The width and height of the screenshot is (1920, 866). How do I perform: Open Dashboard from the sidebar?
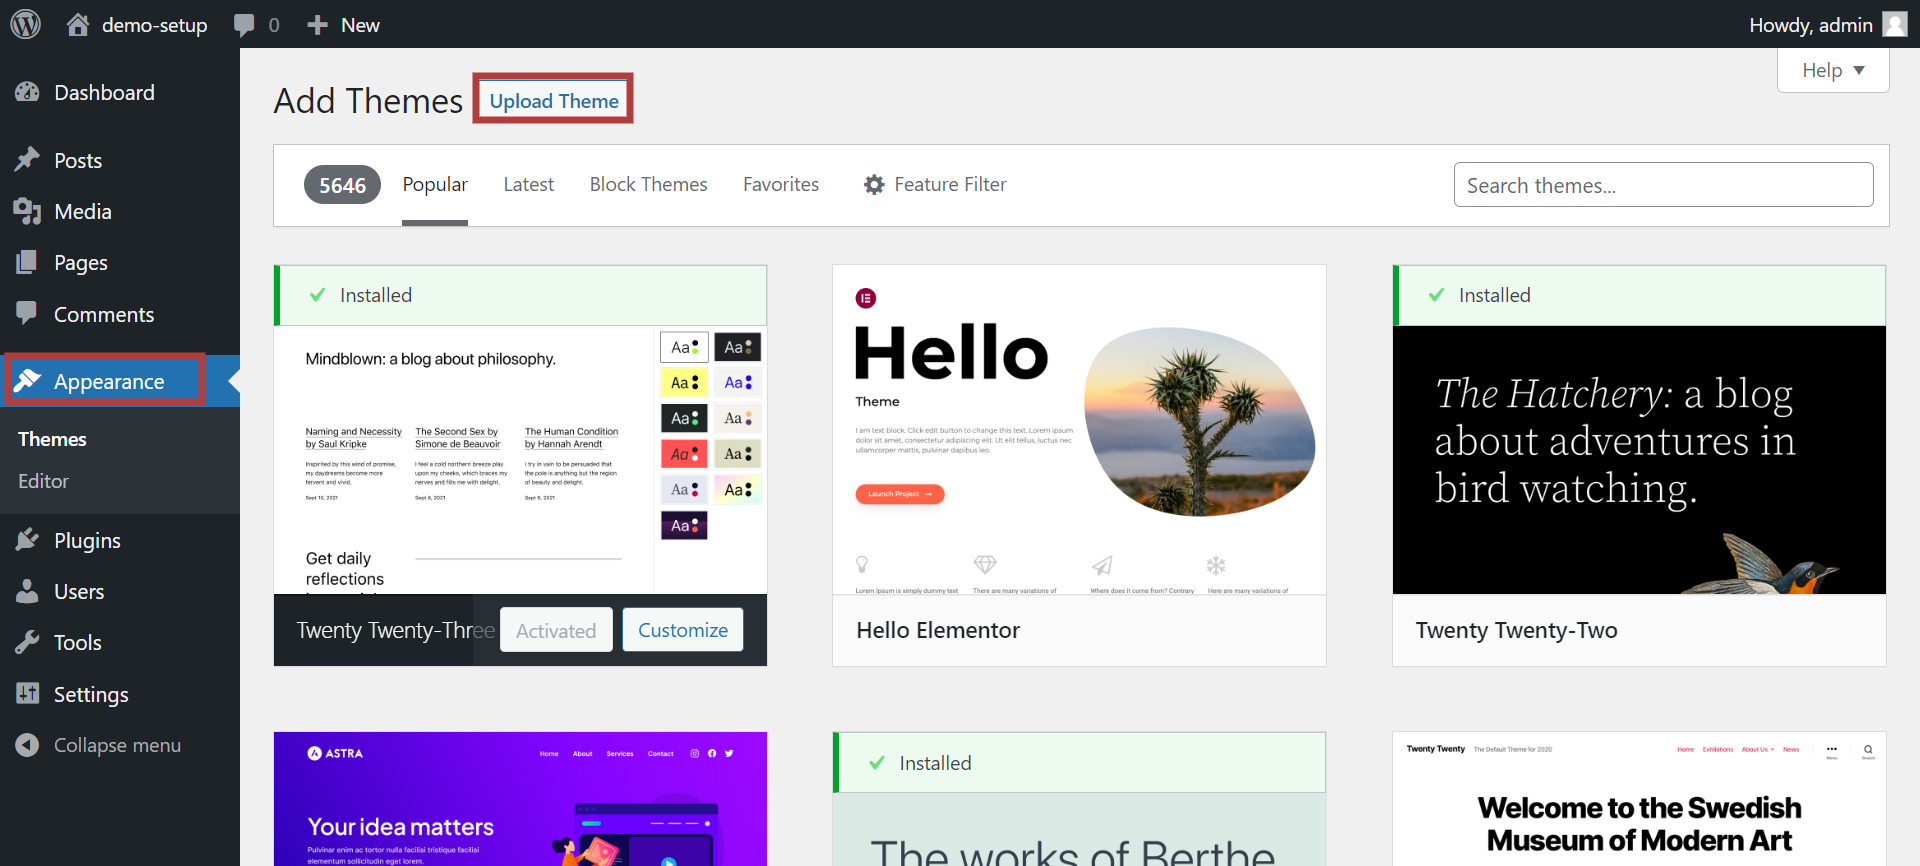pyautogui.click(x=104, y=93)
